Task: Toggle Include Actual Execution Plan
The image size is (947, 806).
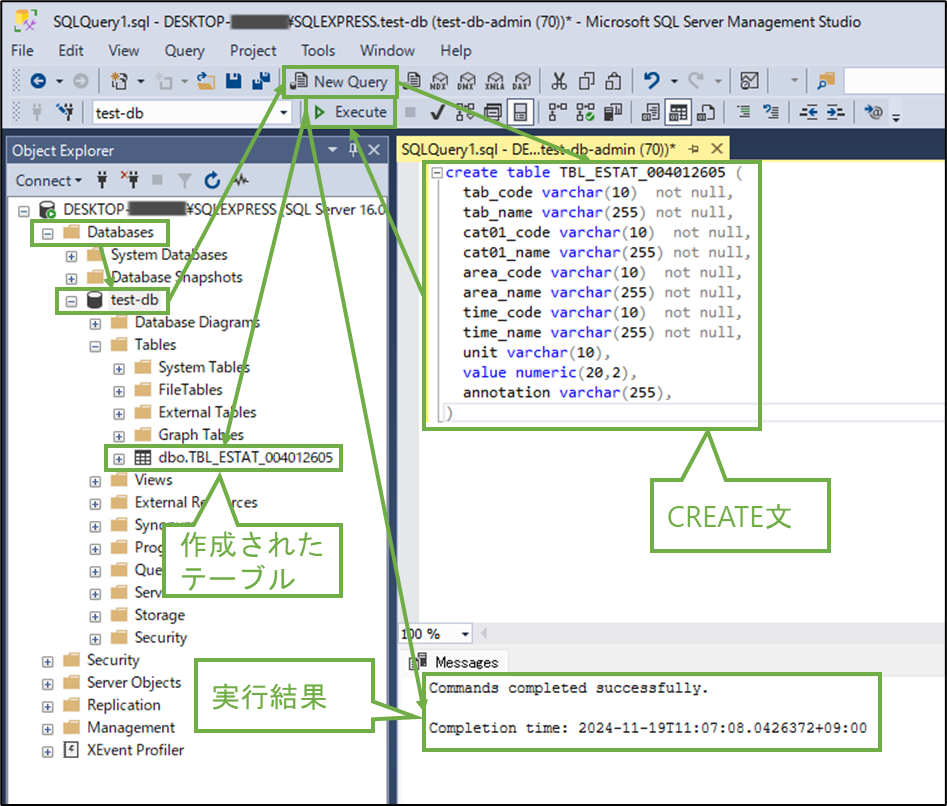Action: click(x=557, y=112)
